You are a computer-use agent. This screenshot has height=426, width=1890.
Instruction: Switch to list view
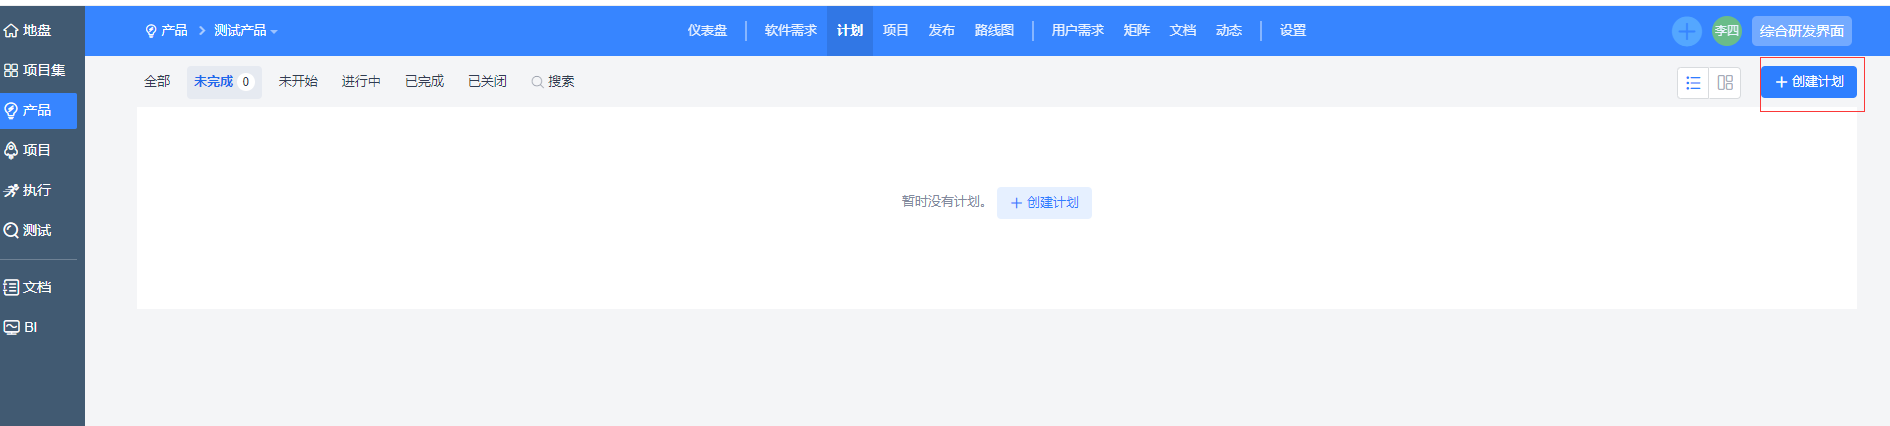tap(1693, 83)
